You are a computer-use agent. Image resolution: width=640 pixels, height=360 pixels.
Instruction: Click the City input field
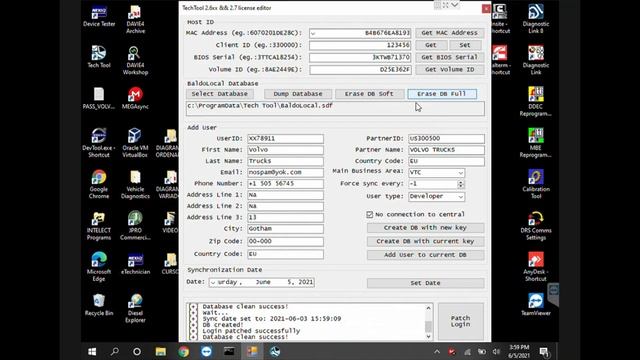pyautogui.click(x=285, y=229)
